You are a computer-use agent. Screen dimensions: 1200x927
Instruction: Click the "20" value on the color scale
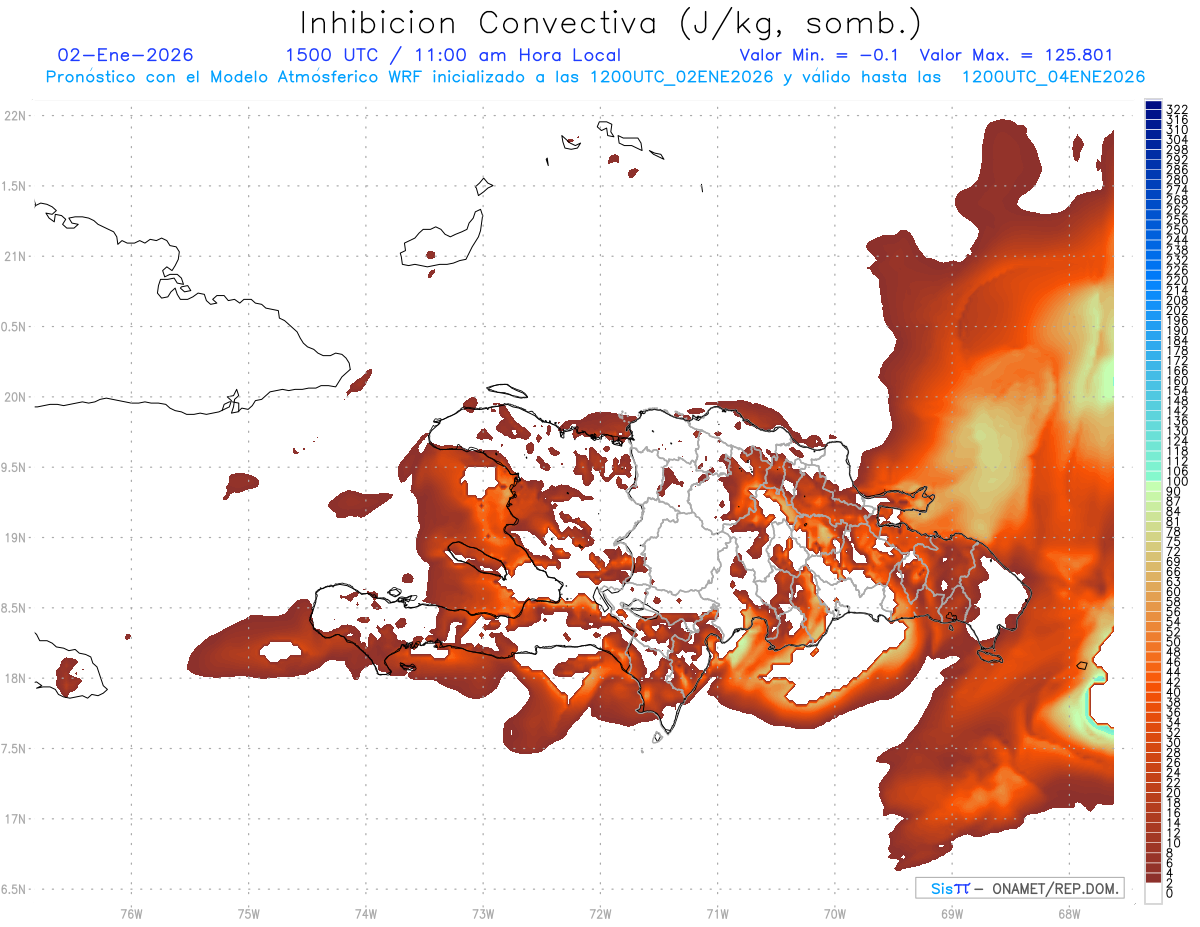click(1173, 793)
